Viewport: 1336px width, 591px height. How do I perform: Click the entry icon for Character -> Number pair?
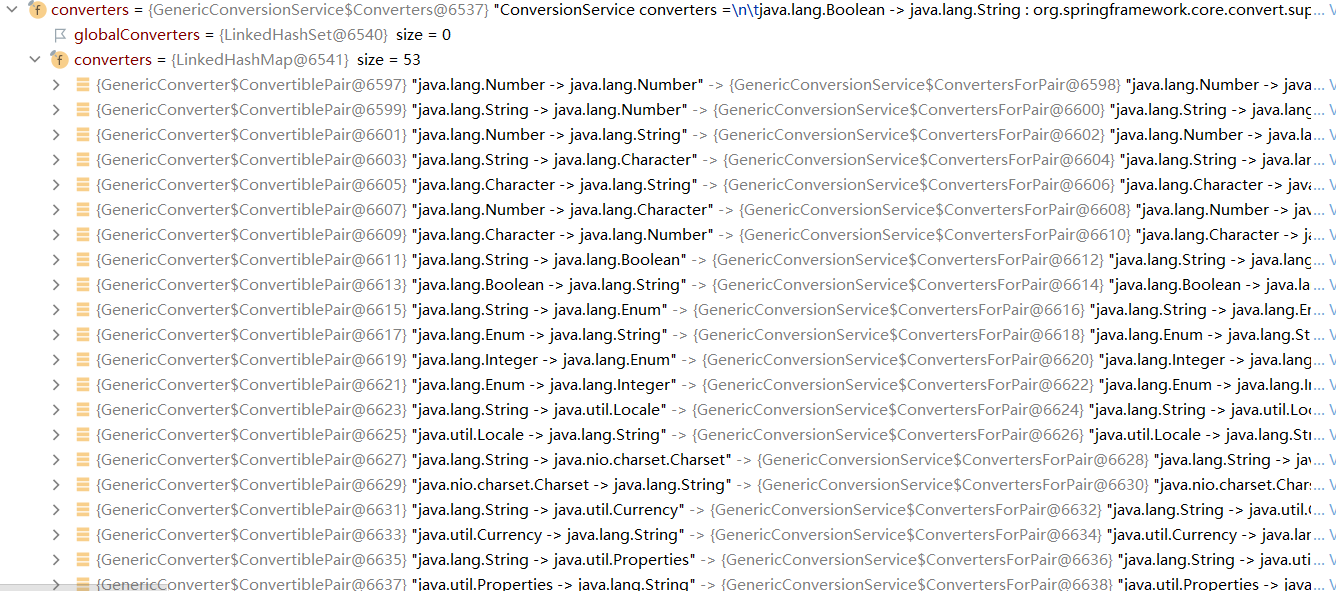pos(84,235)
